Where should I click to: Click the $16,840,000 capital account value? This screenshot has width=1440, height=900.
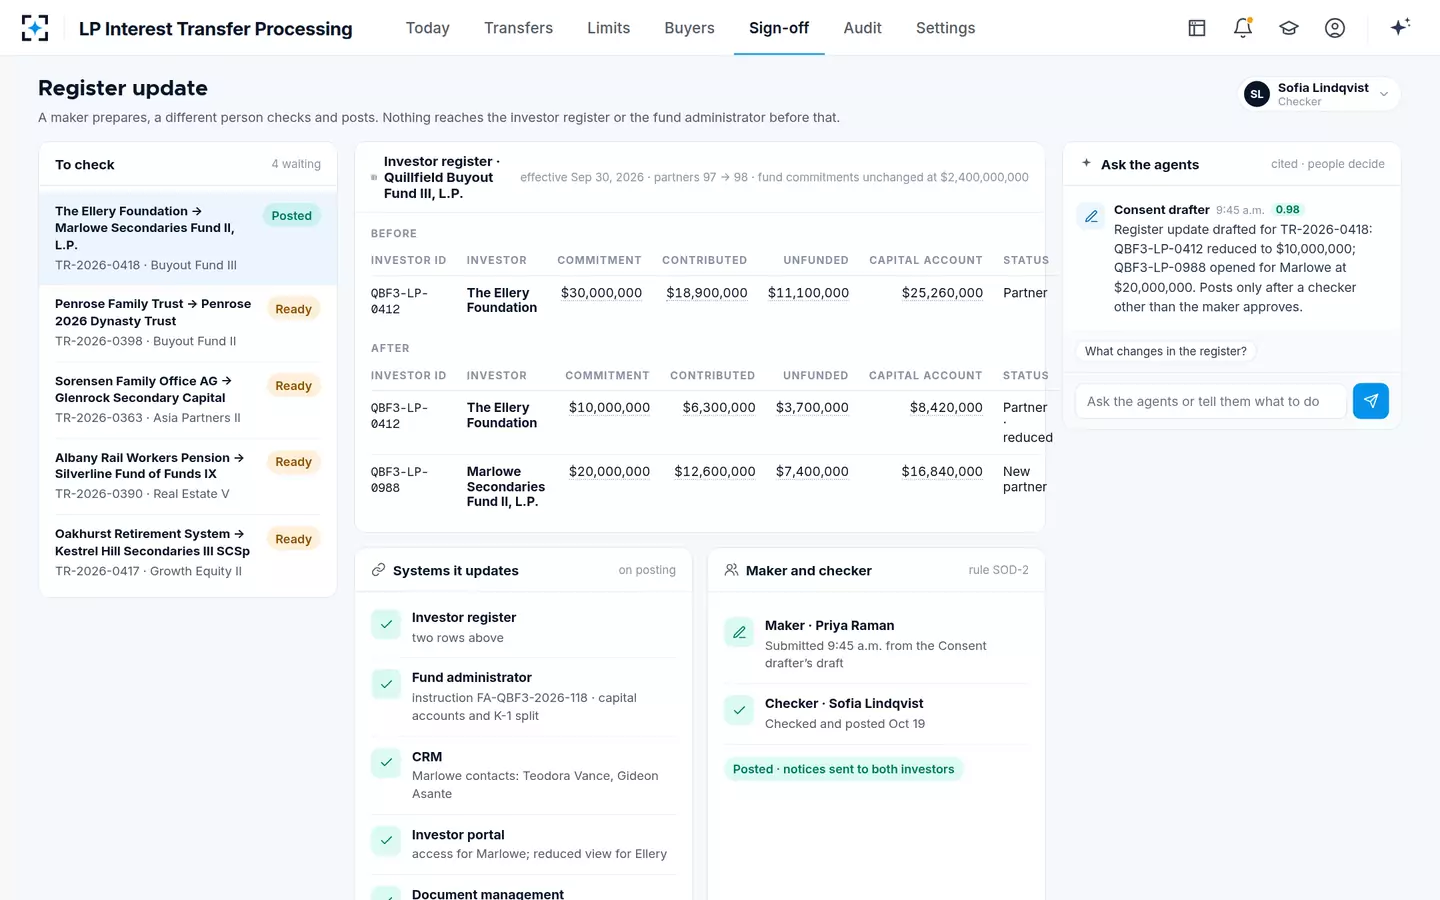coord(942,472)
